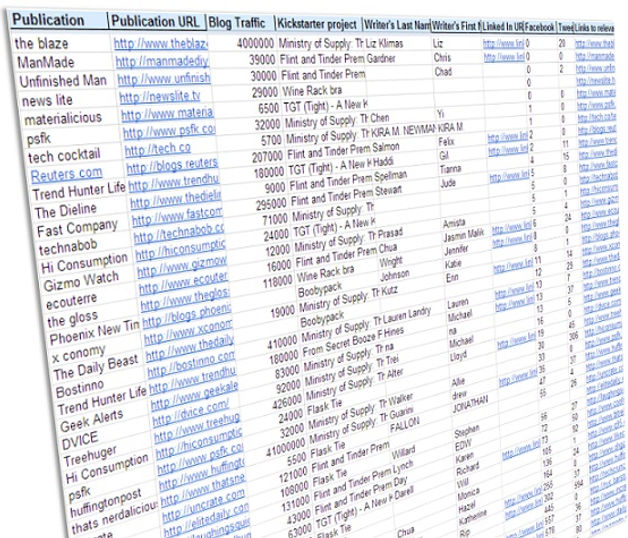628x538 pixels.
Task: Select the 'Fast Company' cell
Action: point(77,227)
